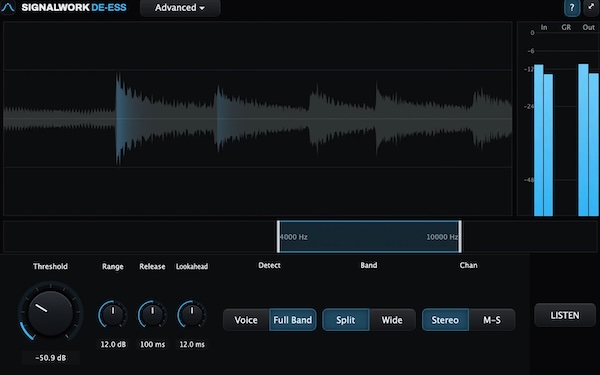Click the Out level meter
Viewport: 600px width, 375px height.
(589, 140)
